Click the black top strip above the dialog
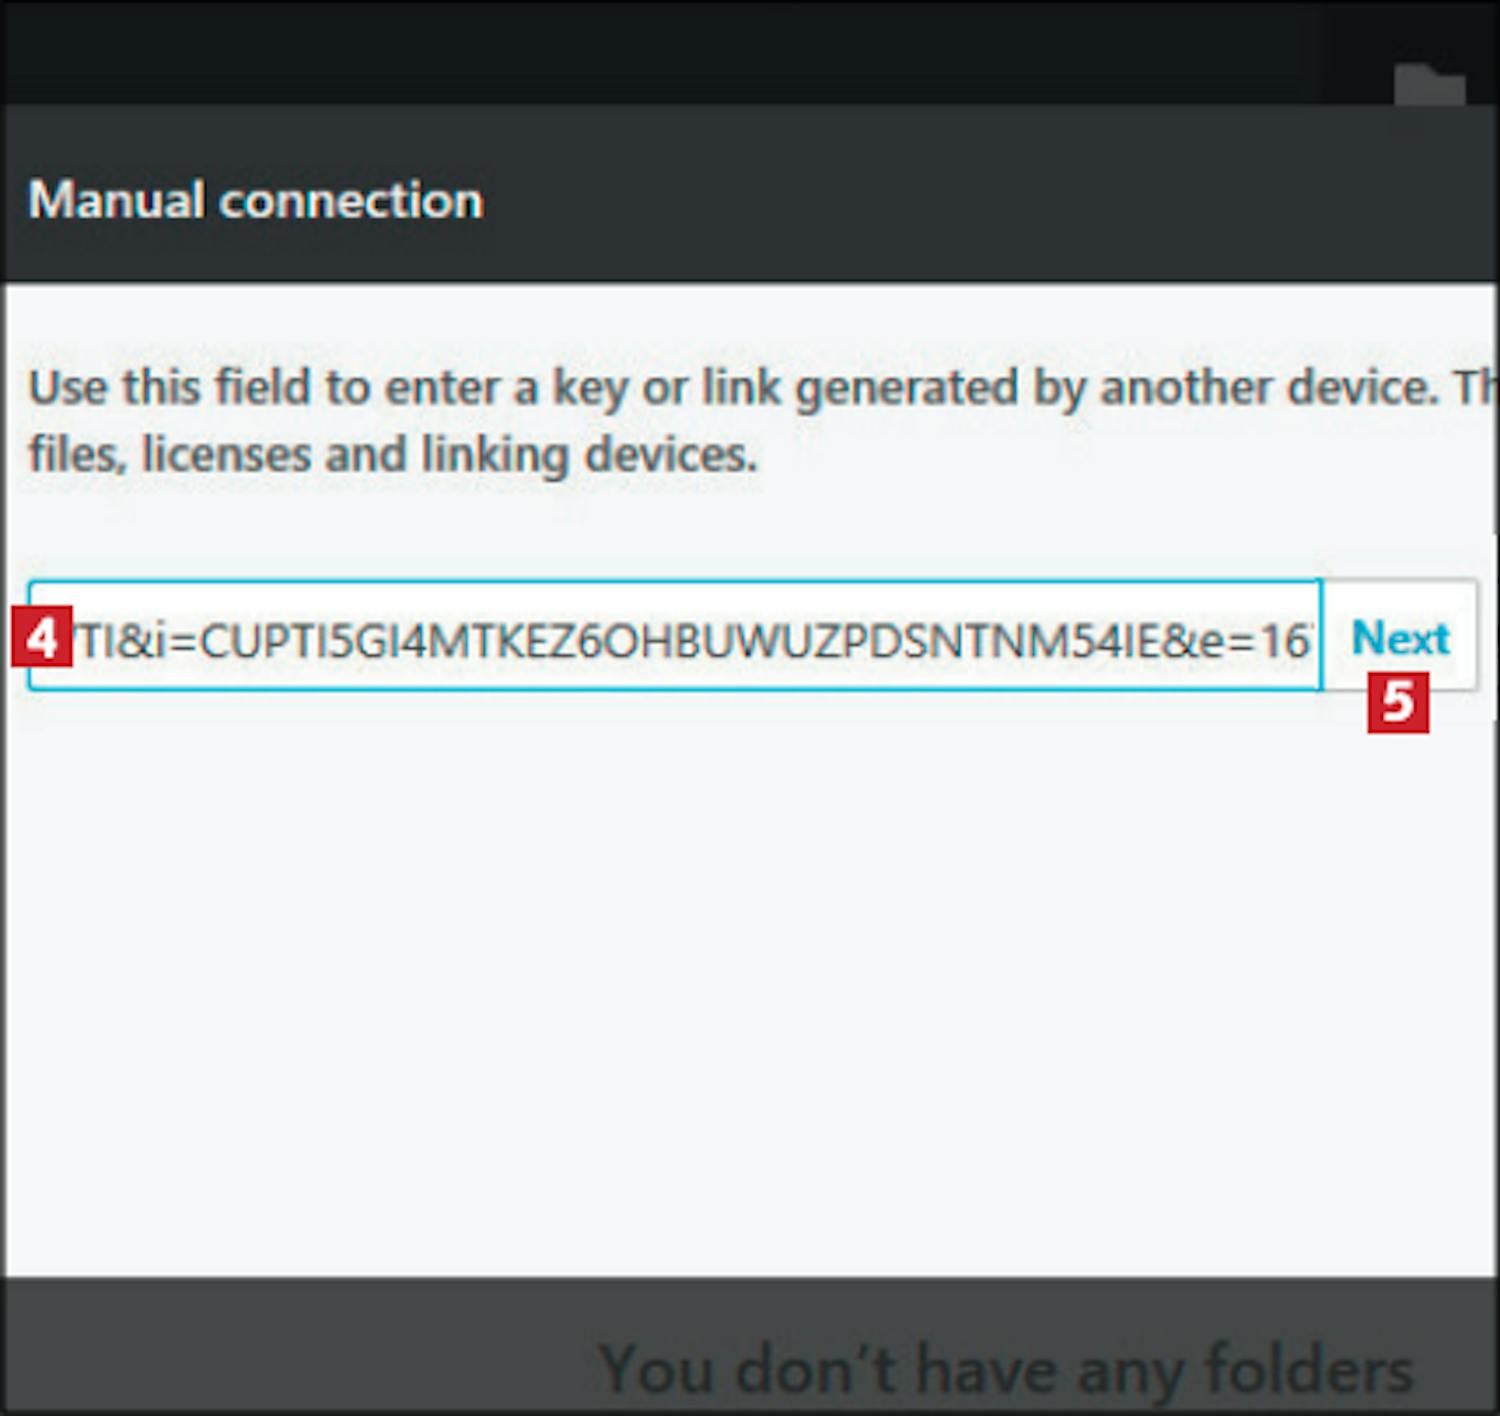This screenshot has width=1500, height=1416. click(x=700, y=50)
